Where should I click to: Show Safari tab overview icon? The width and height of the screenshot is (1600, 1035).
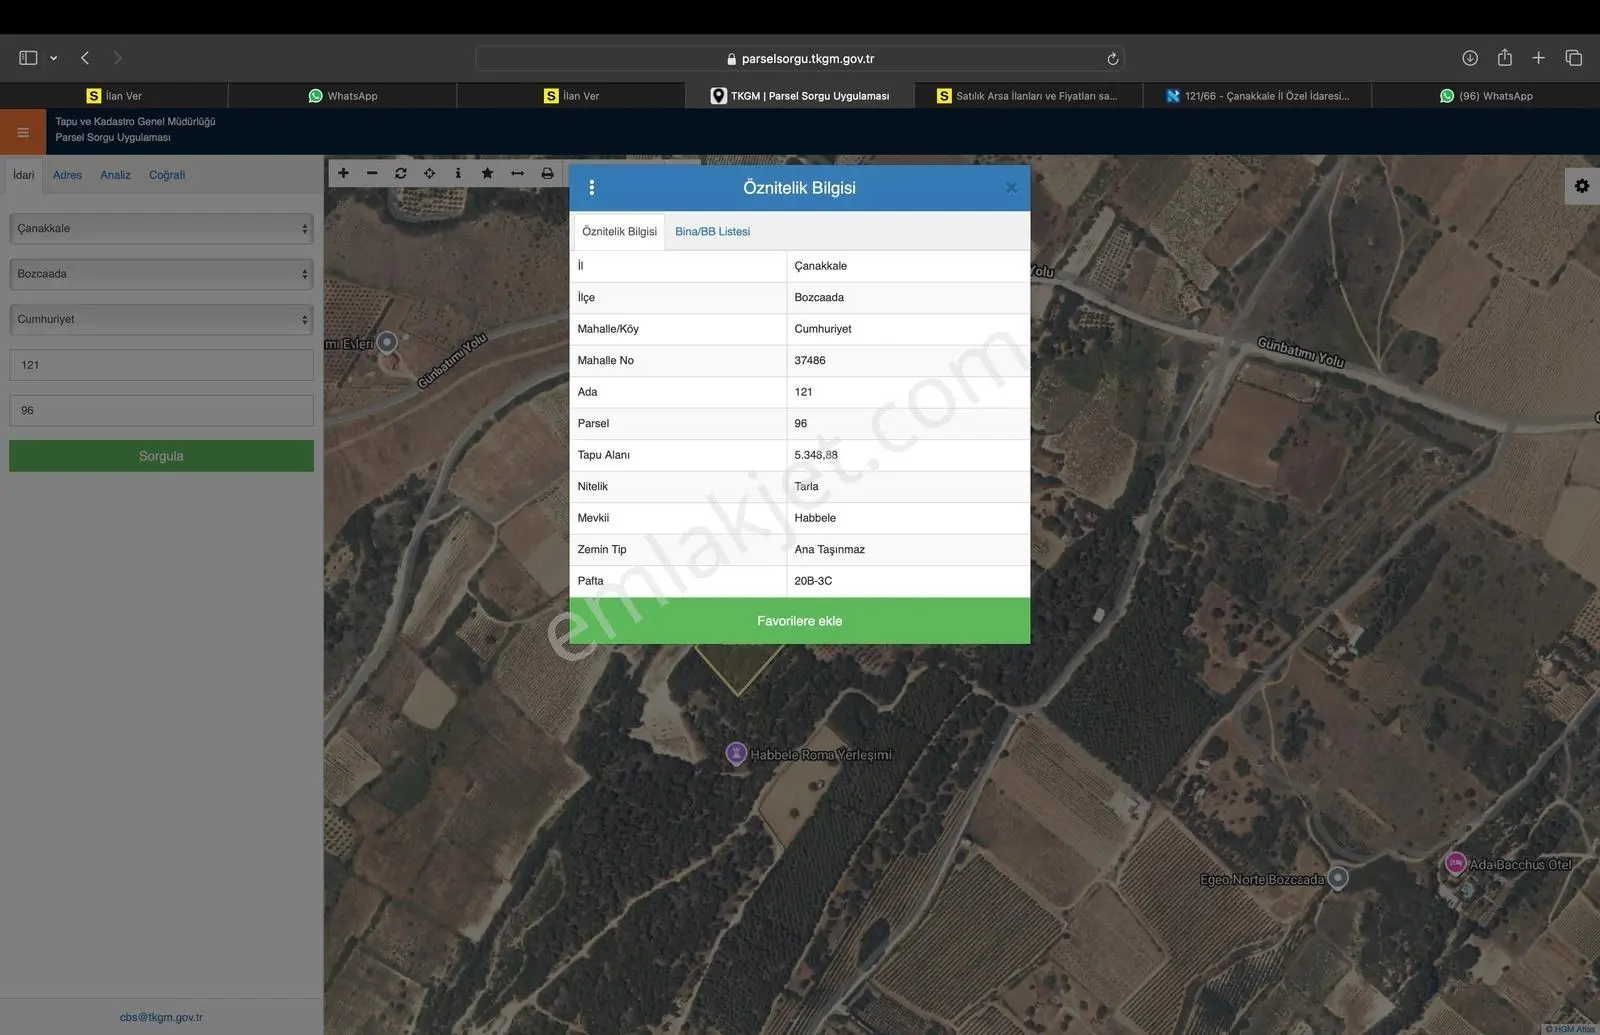pyautogui.click(x=1574, y=58)
